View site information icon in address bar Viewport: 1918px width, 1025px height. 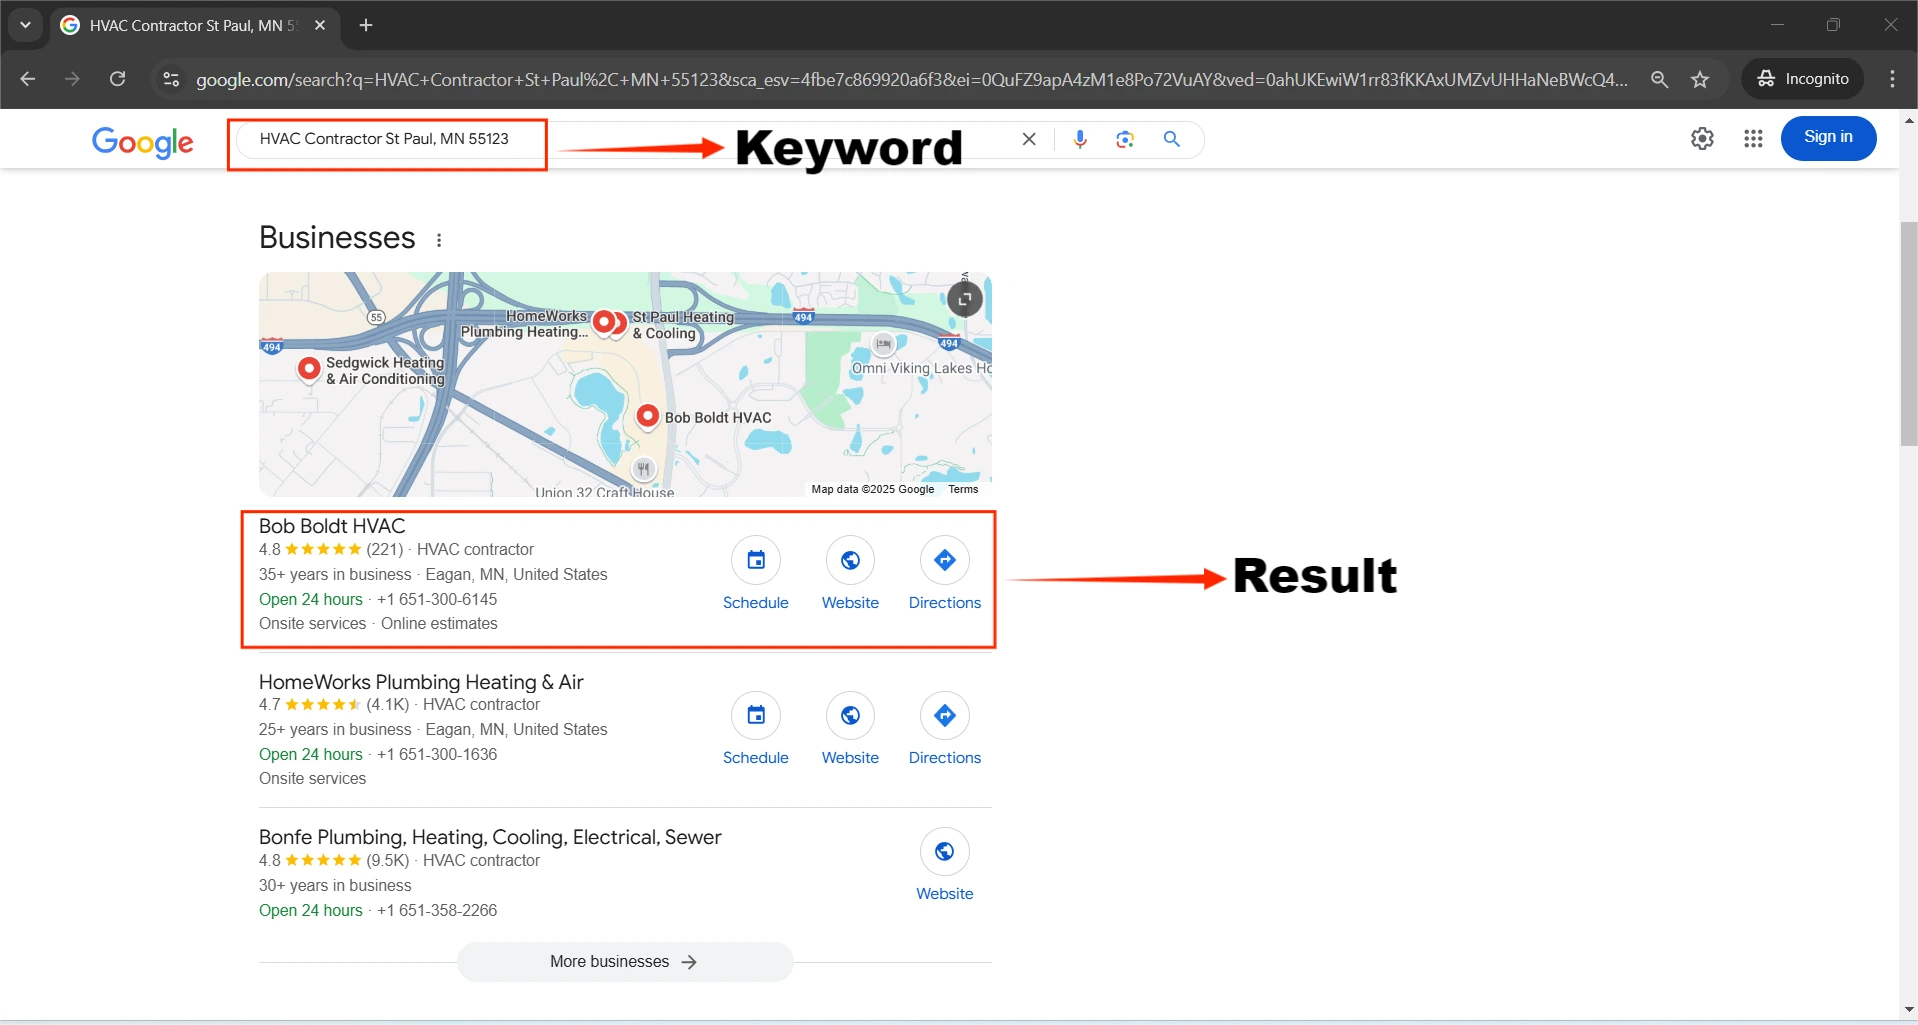pyautogui.click(x=171, y=79)
